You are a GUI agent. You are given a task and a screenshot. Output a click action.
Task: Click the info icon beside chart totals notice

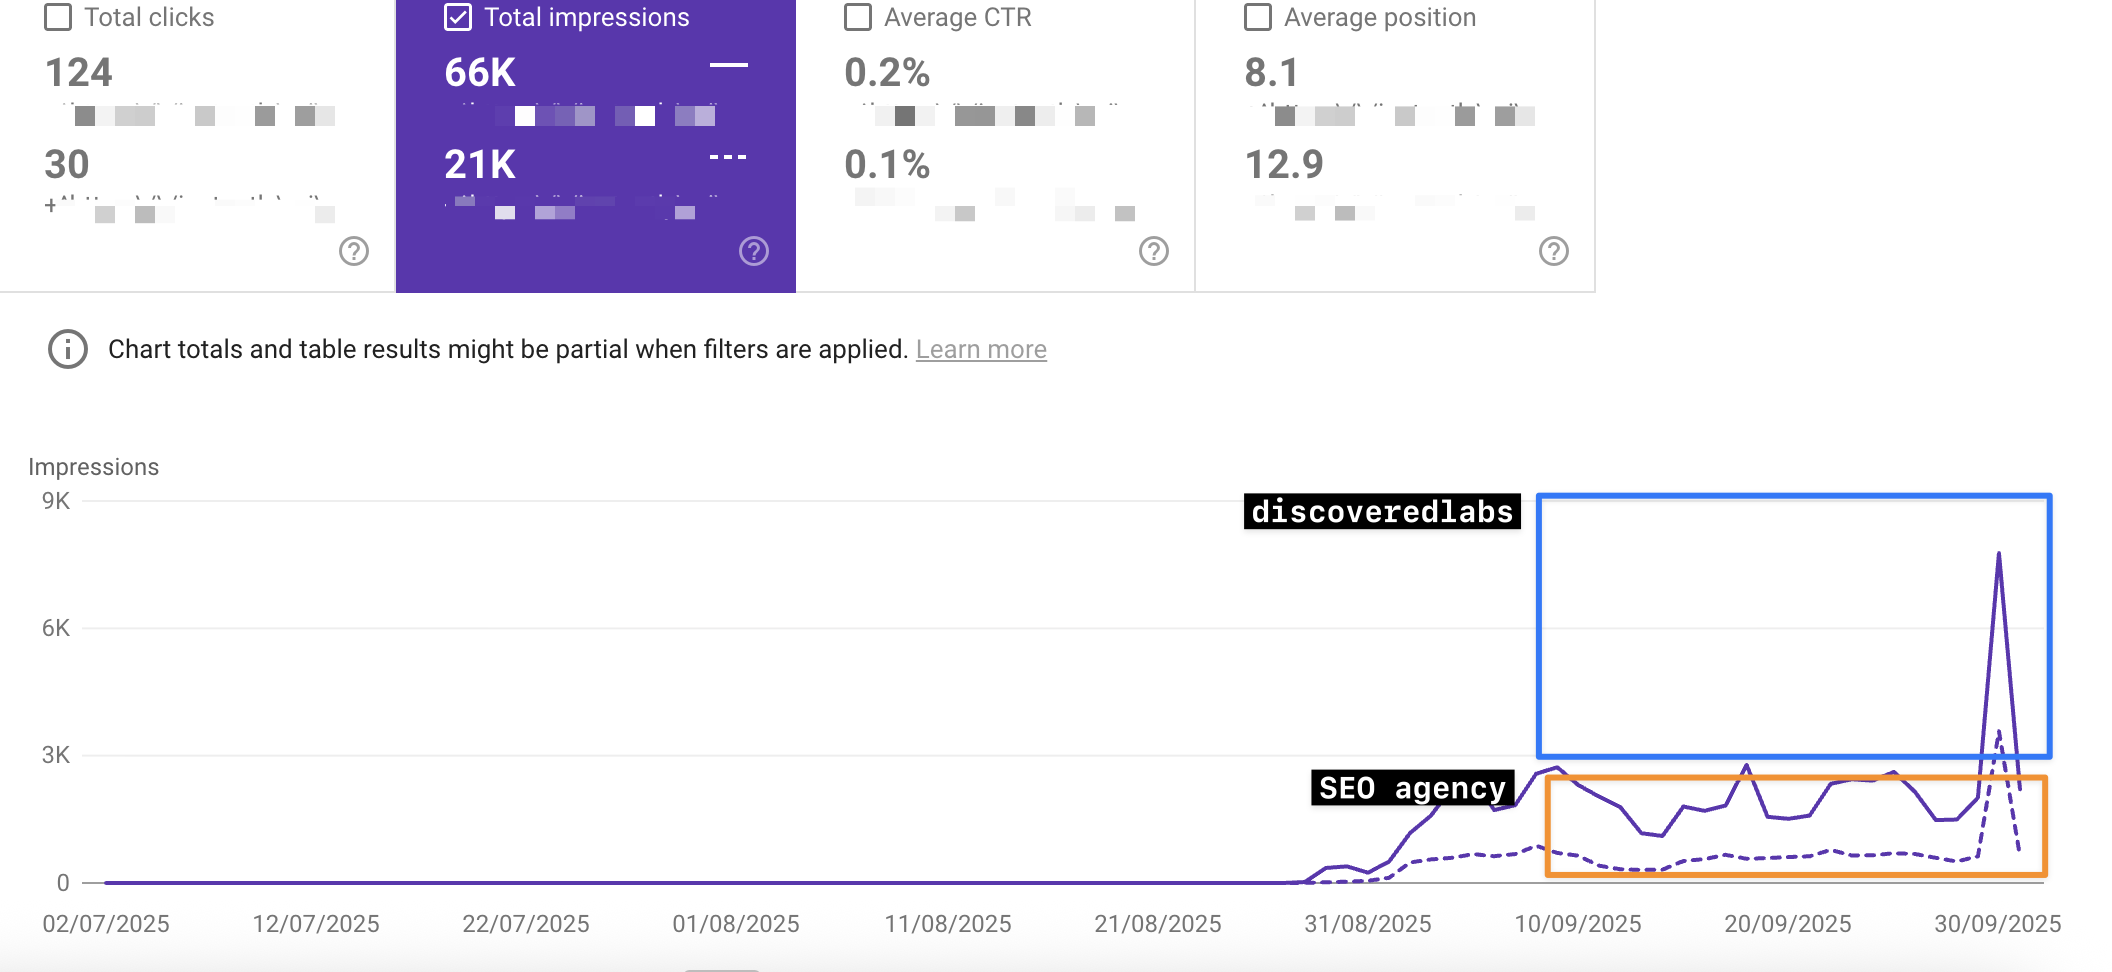click(x=68, y=349)
